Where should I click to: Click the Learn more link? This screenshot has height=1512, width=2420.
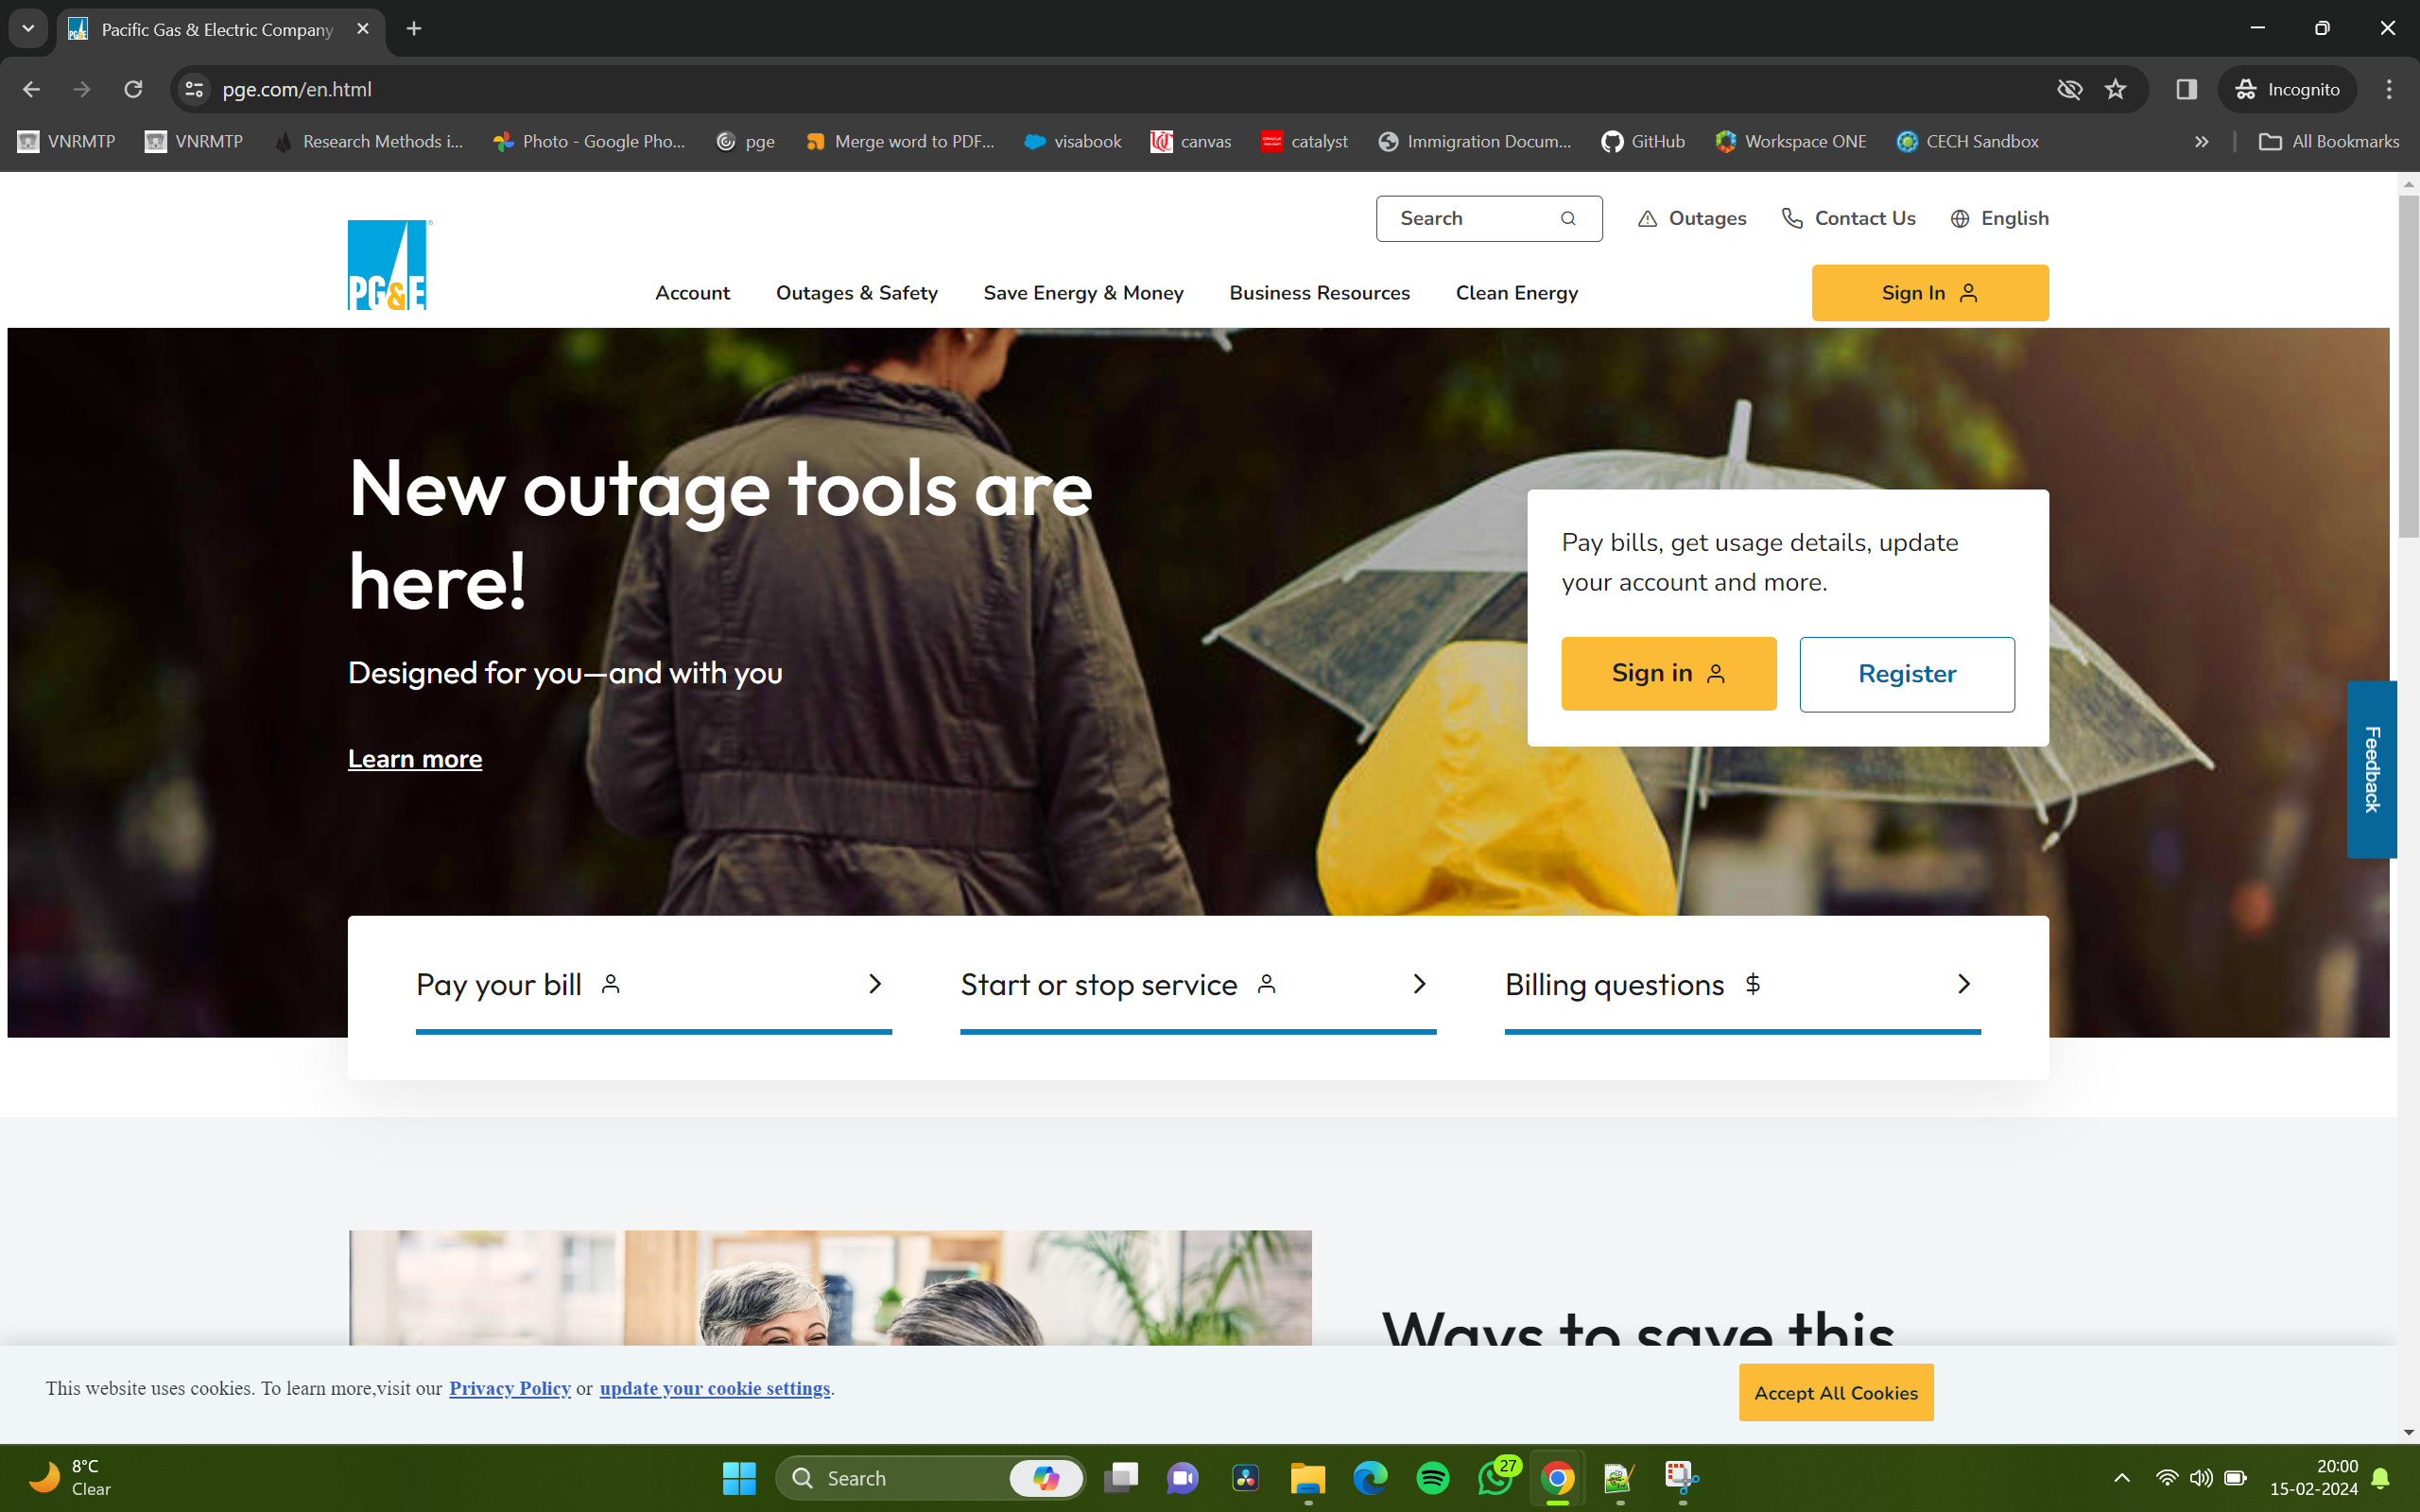tap(415, 759)
